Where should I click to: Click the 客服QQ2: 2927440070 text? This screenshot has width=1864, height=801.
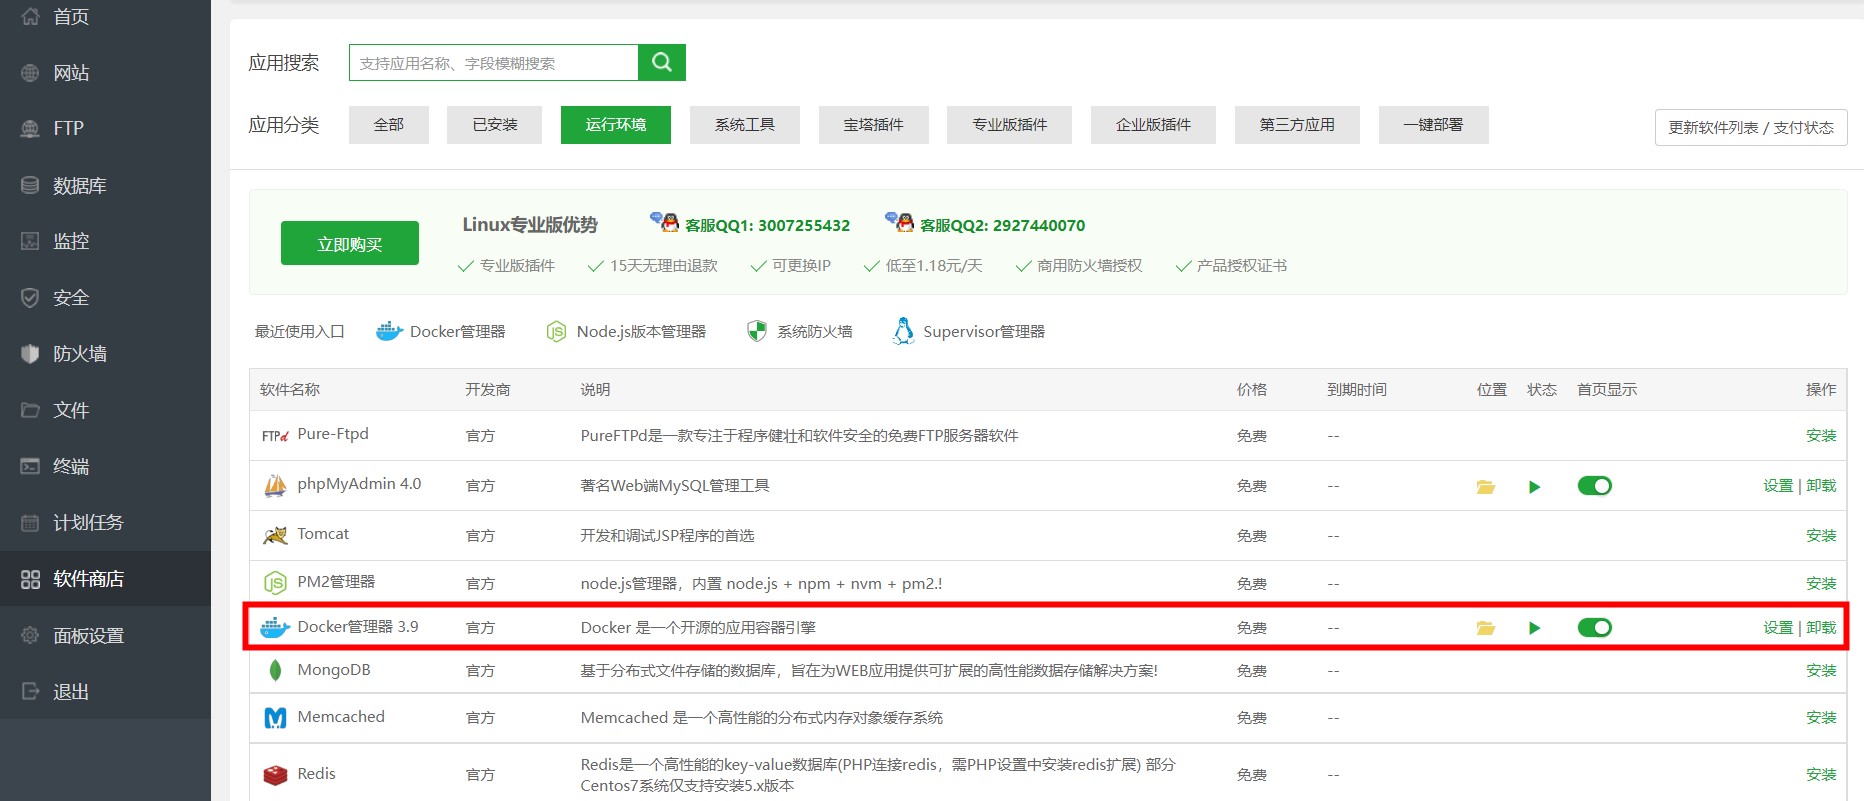click(1002, 226)
